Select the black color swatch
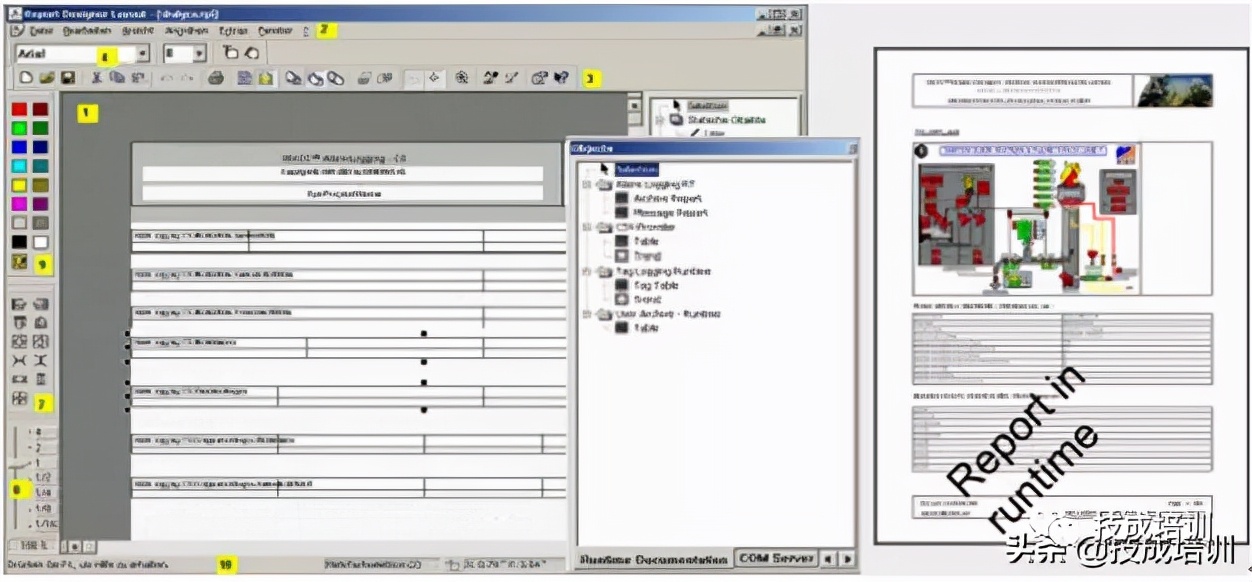1252x582 pixels. click(19, 242)
